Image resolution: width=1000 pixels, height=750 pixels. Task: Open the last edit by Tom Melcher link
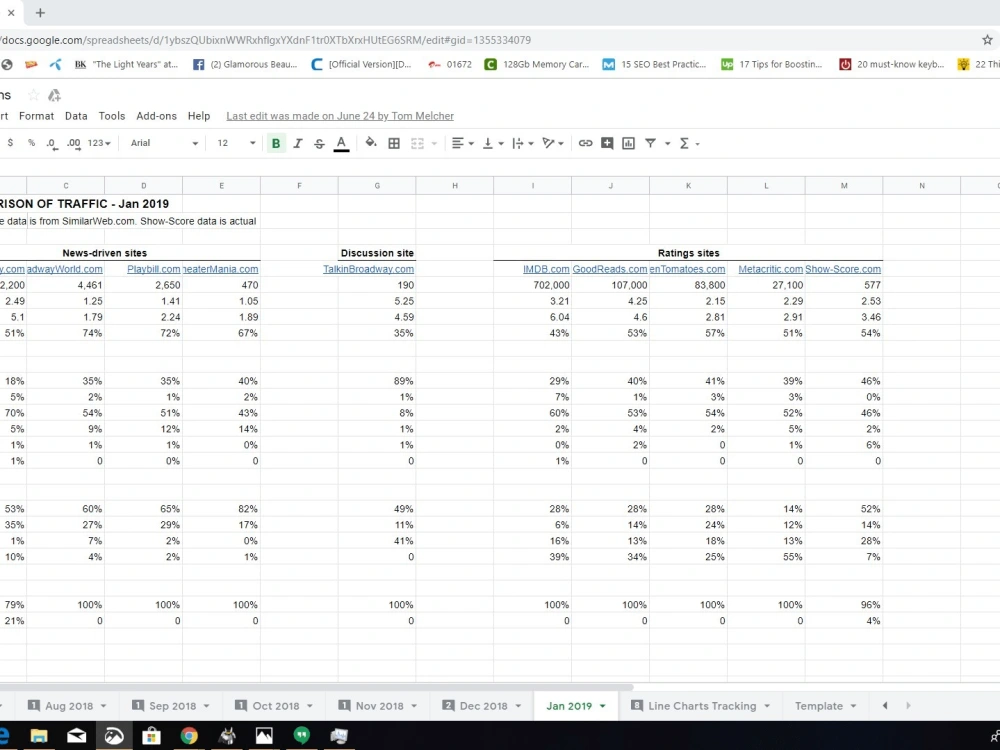[340, 116]
